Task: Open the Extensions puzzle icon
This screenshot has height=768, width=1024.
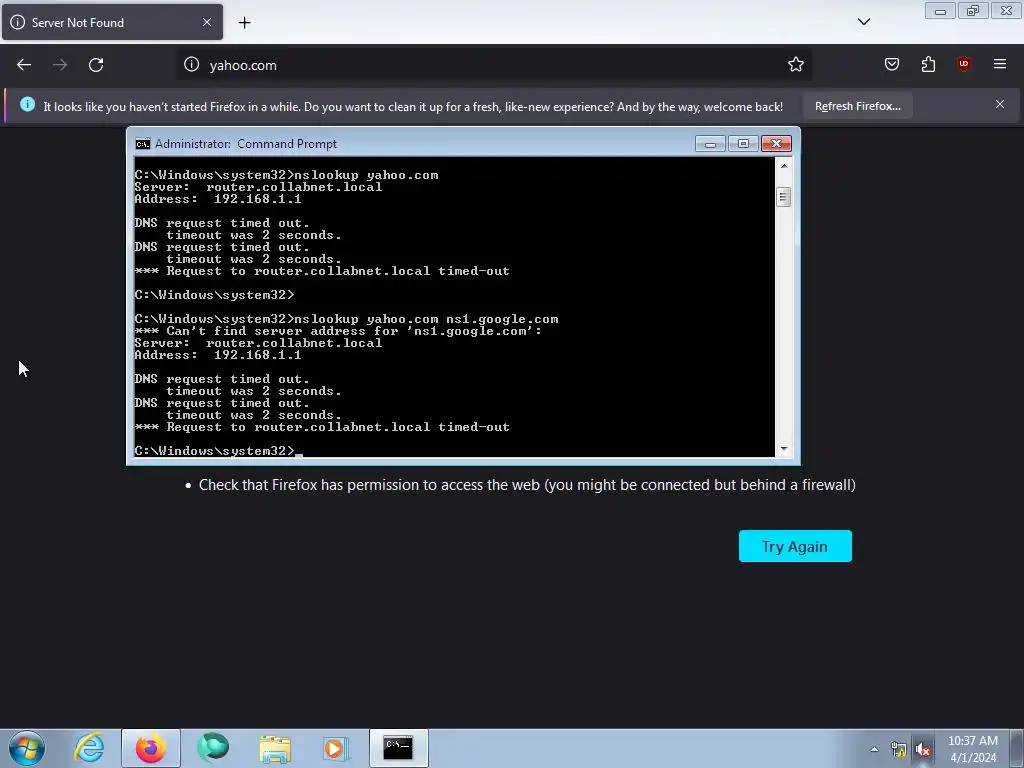Action: tap(928, 64)
